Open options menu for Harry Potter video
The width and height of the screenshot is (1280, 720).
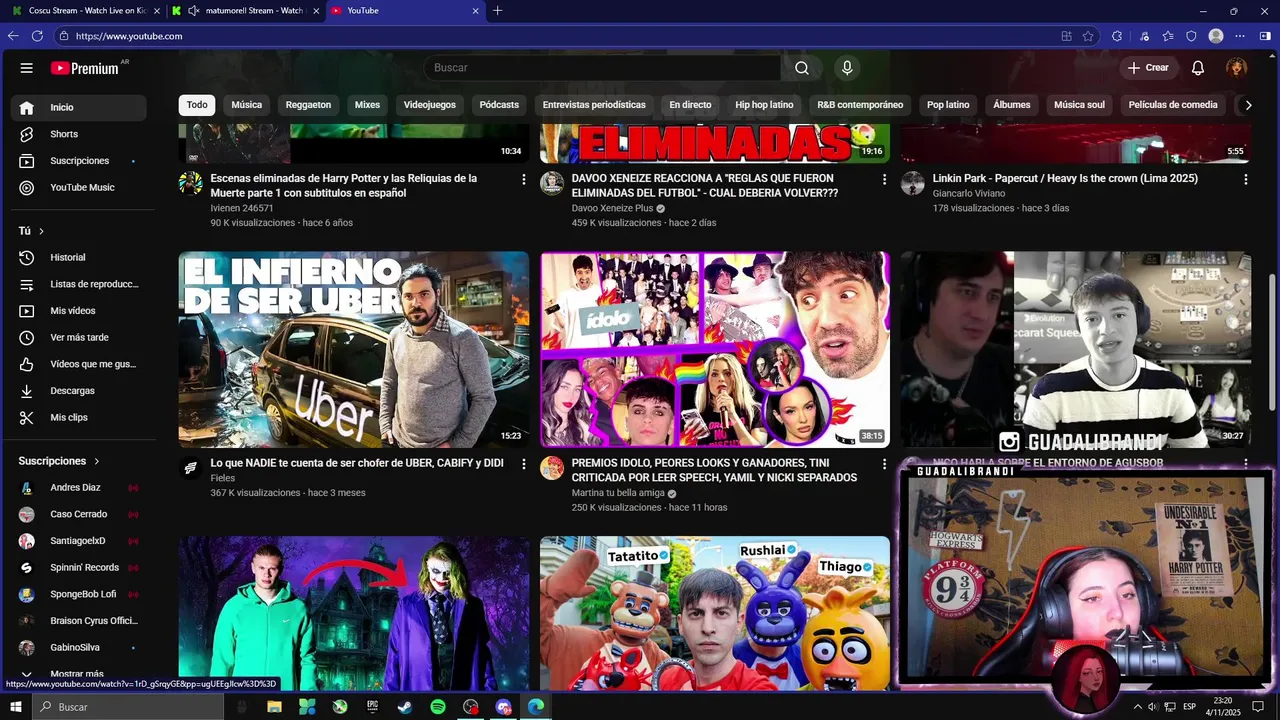(x=523, y=179)
